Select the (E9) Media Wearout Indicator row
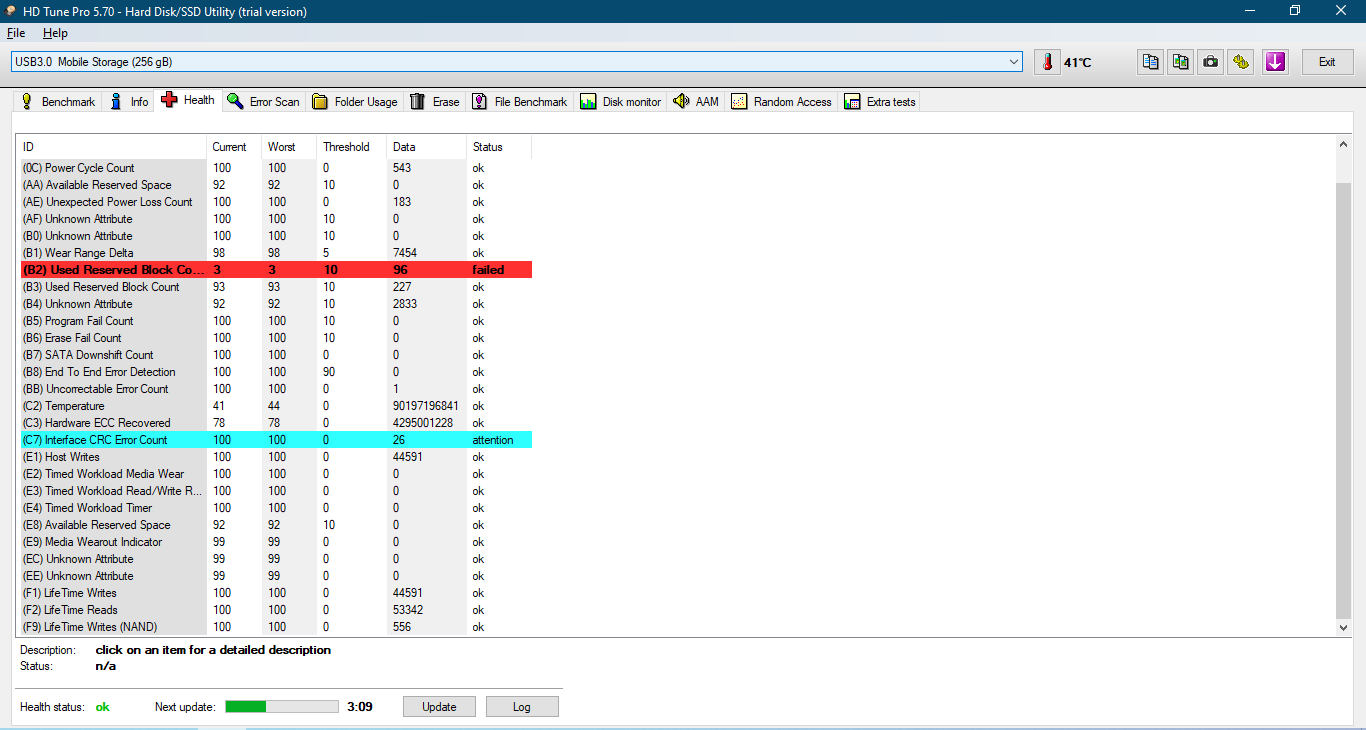The image size is (1366, 730). tap(276, 542)
